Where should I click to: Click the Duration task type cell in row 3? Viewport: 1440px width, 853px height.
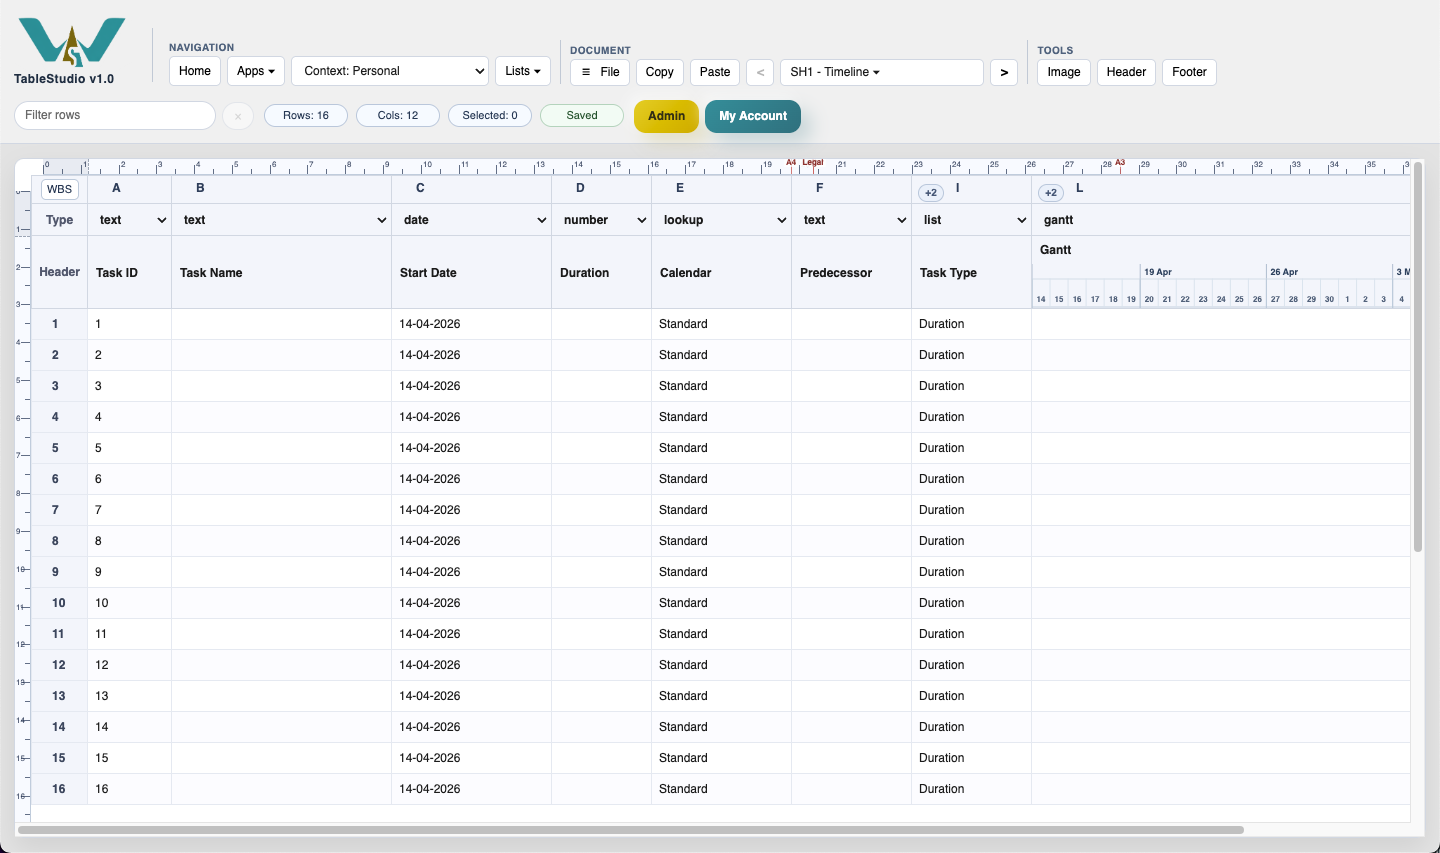click(x=972, y=386)
